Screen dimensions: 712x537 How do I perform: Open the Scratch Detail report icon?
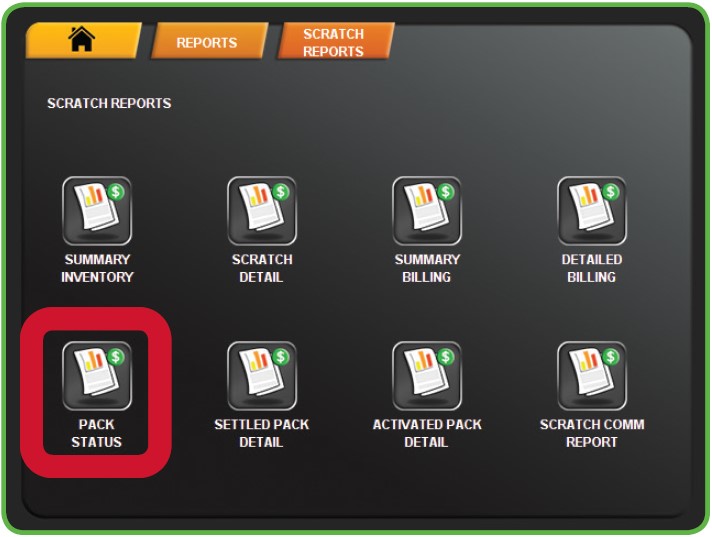pyautogui.click(x=262, y=211)
